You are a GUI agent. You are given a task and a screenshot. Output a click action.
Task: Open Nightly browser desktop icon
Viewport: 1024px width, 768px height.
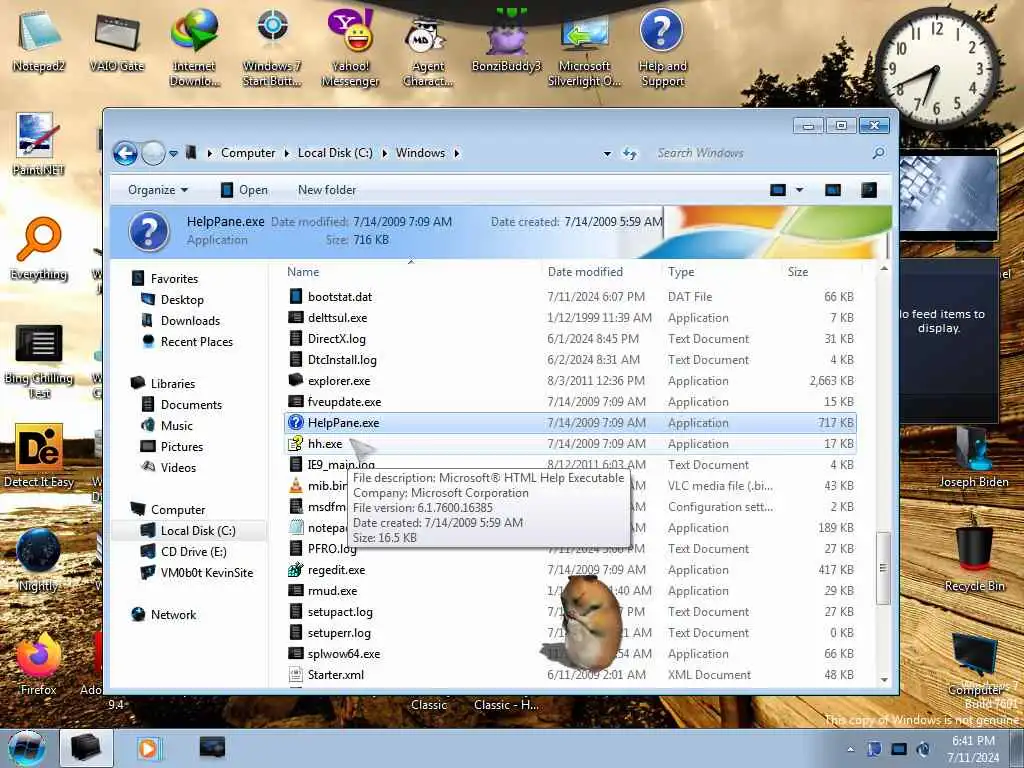pos(39,561)
